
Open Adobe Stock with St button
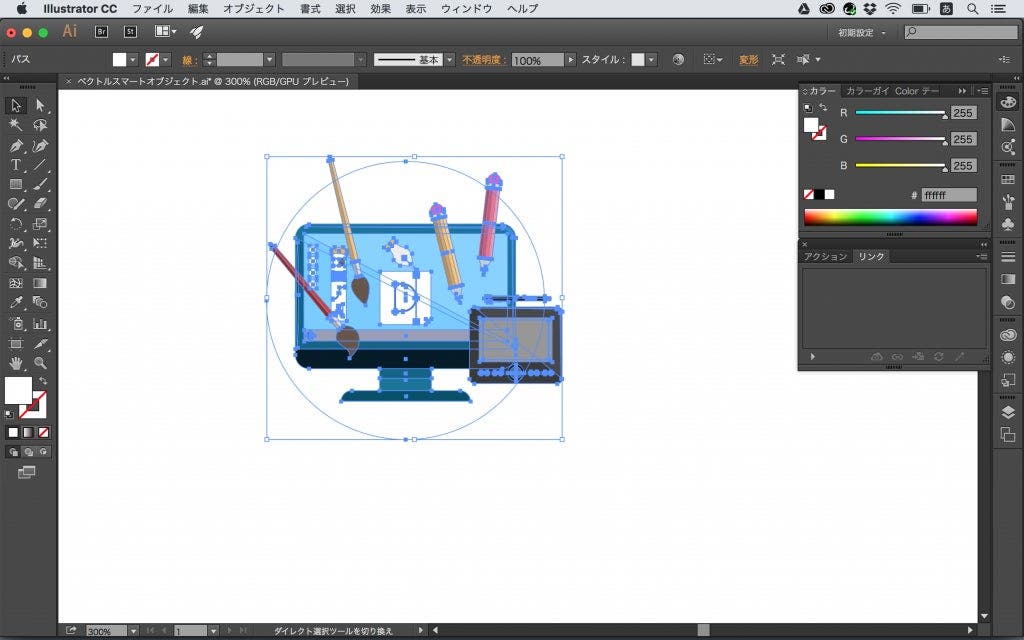coord(131,32)
